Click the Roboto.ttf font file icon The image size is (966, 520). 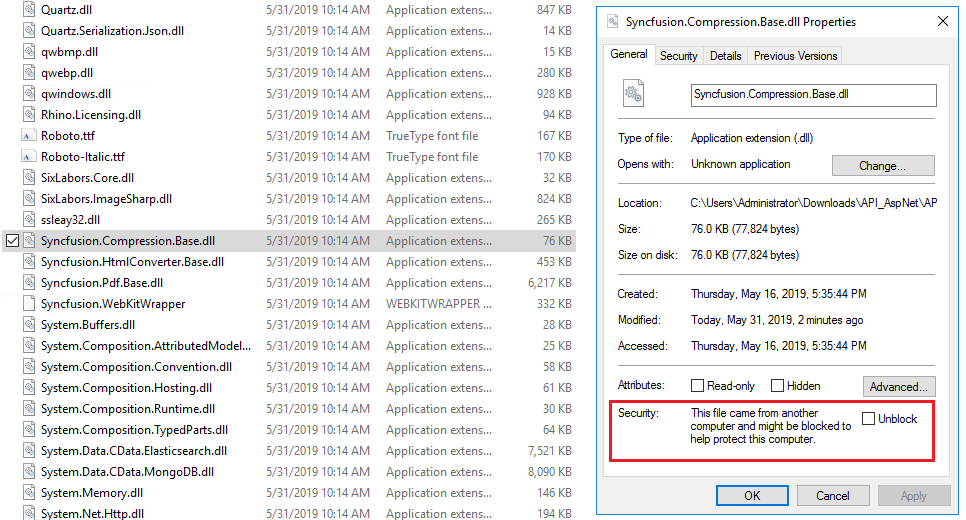27,136
